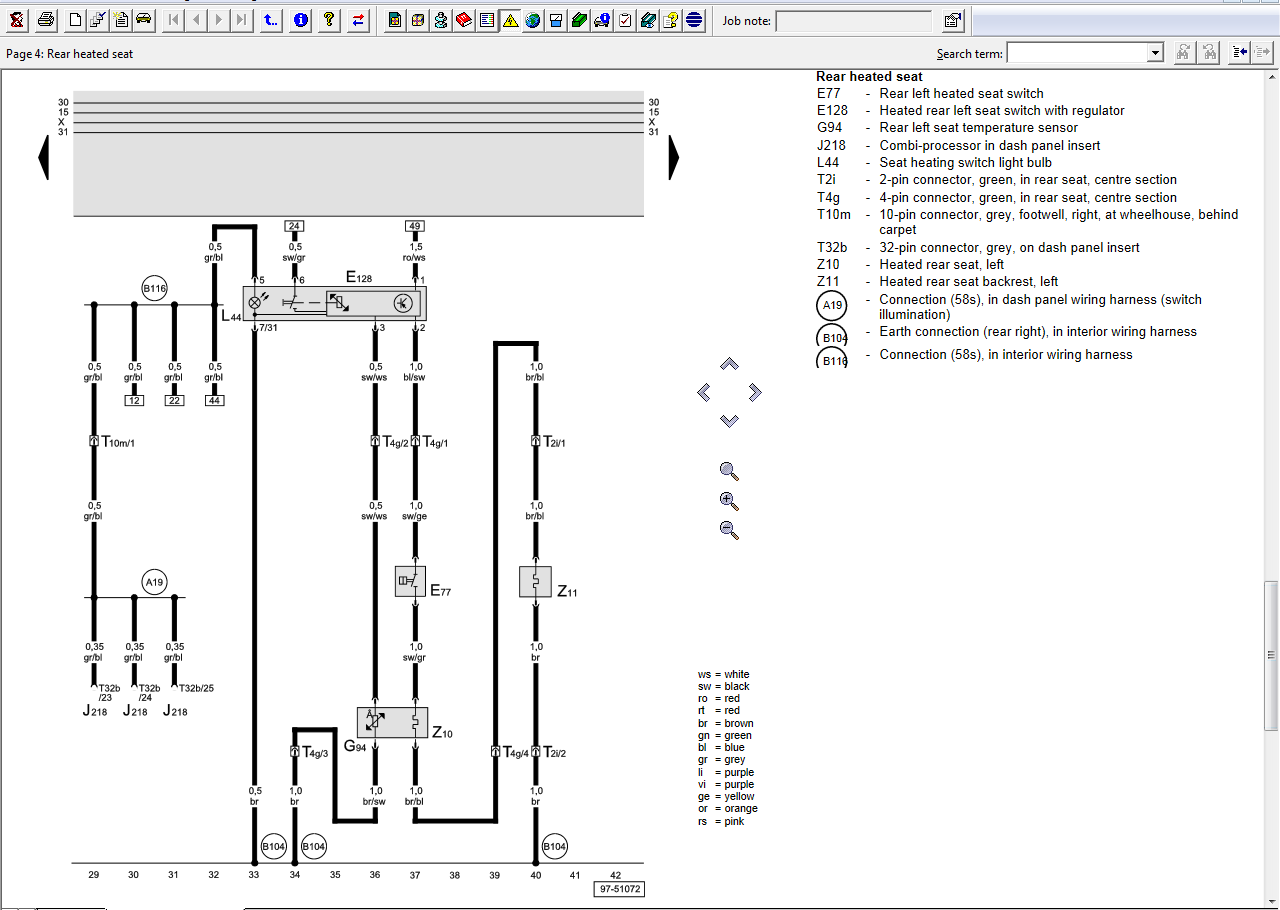This screenshot has width=1280, height=910.
Task: Click the indent-left arrow button near search
Action: (1240, 53)
